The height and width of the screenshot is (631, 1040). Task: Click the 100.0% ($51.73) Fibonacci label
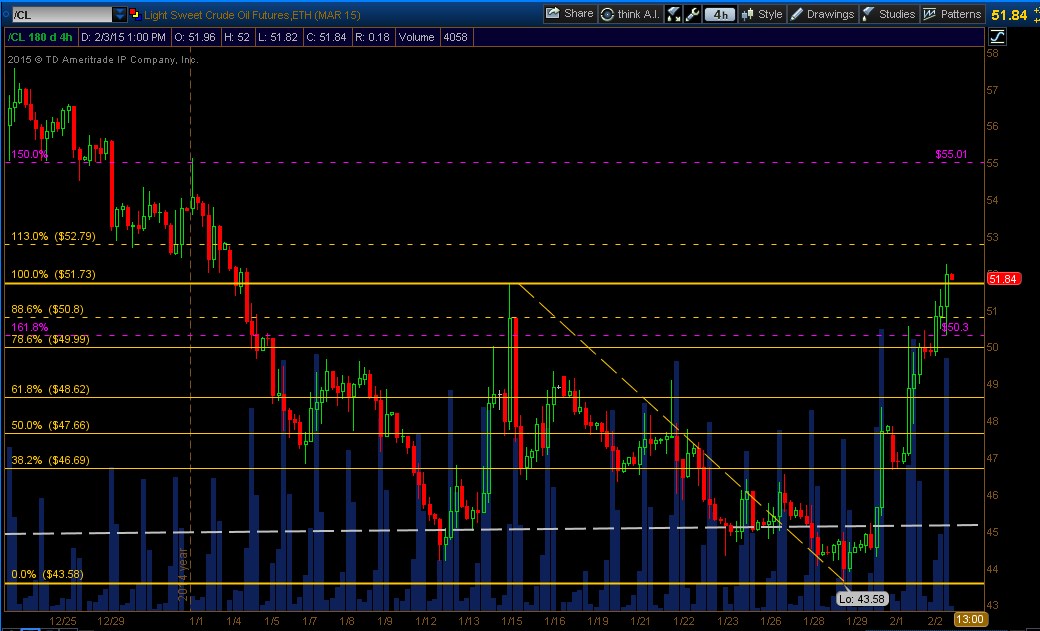pos(53,274)
